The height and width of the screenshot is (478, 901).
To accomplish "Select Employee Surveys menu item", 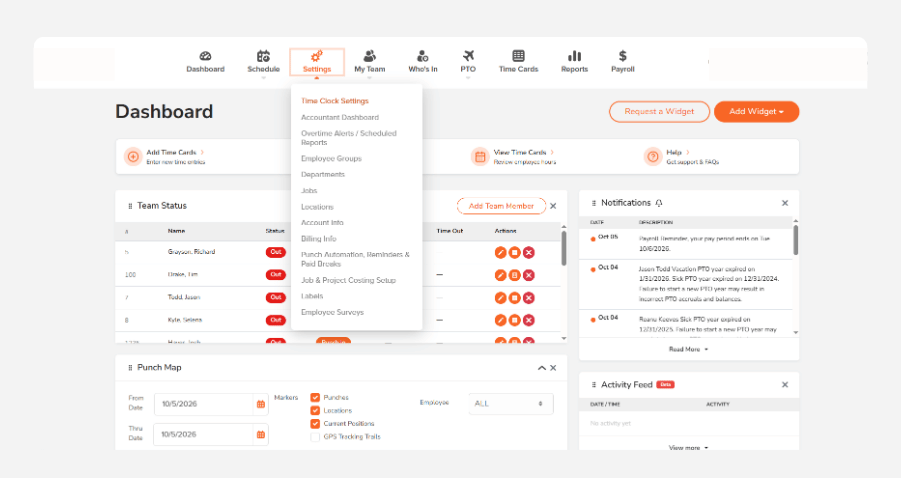I will coord(332,312).
